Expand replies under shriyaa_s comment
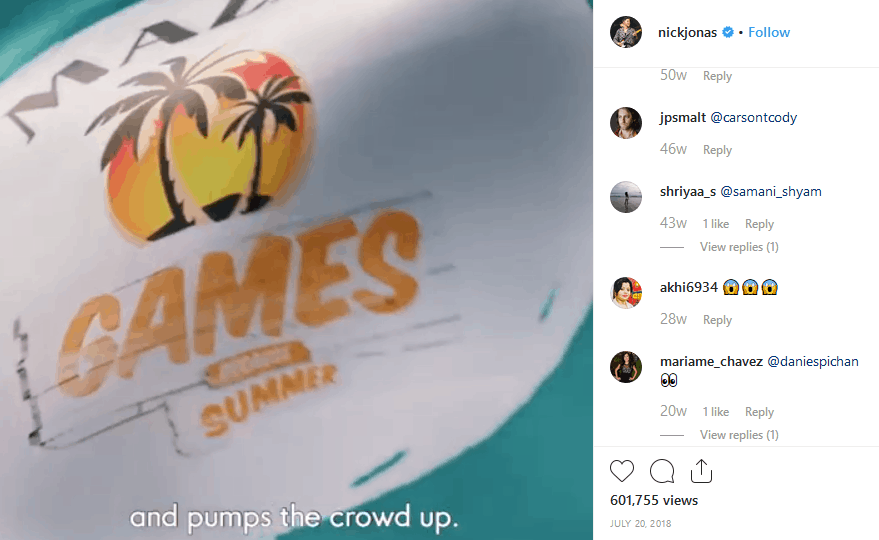 tap(739, 247)
